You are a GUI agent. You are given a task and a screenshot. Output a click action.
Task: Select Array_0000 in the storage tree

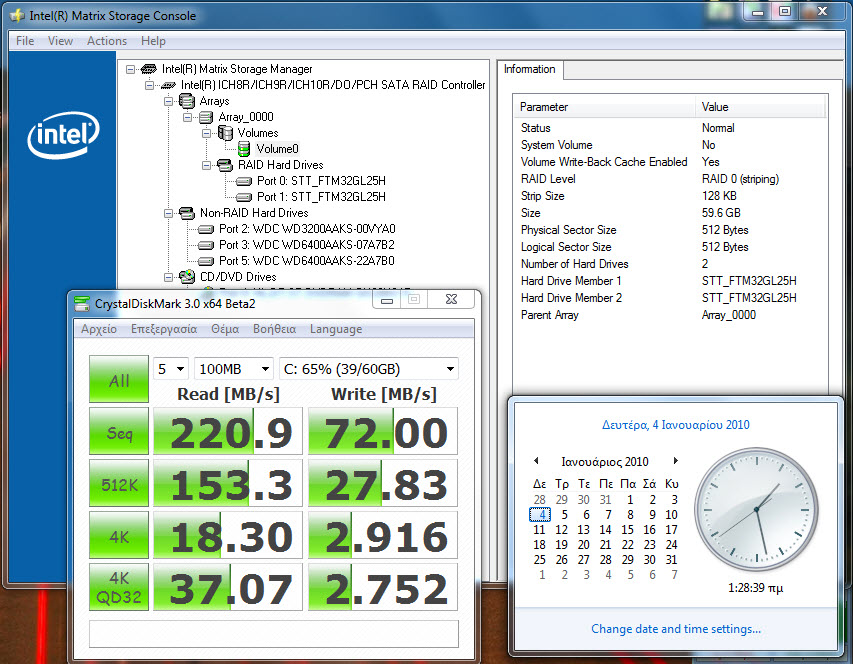(x=246, y=117)
